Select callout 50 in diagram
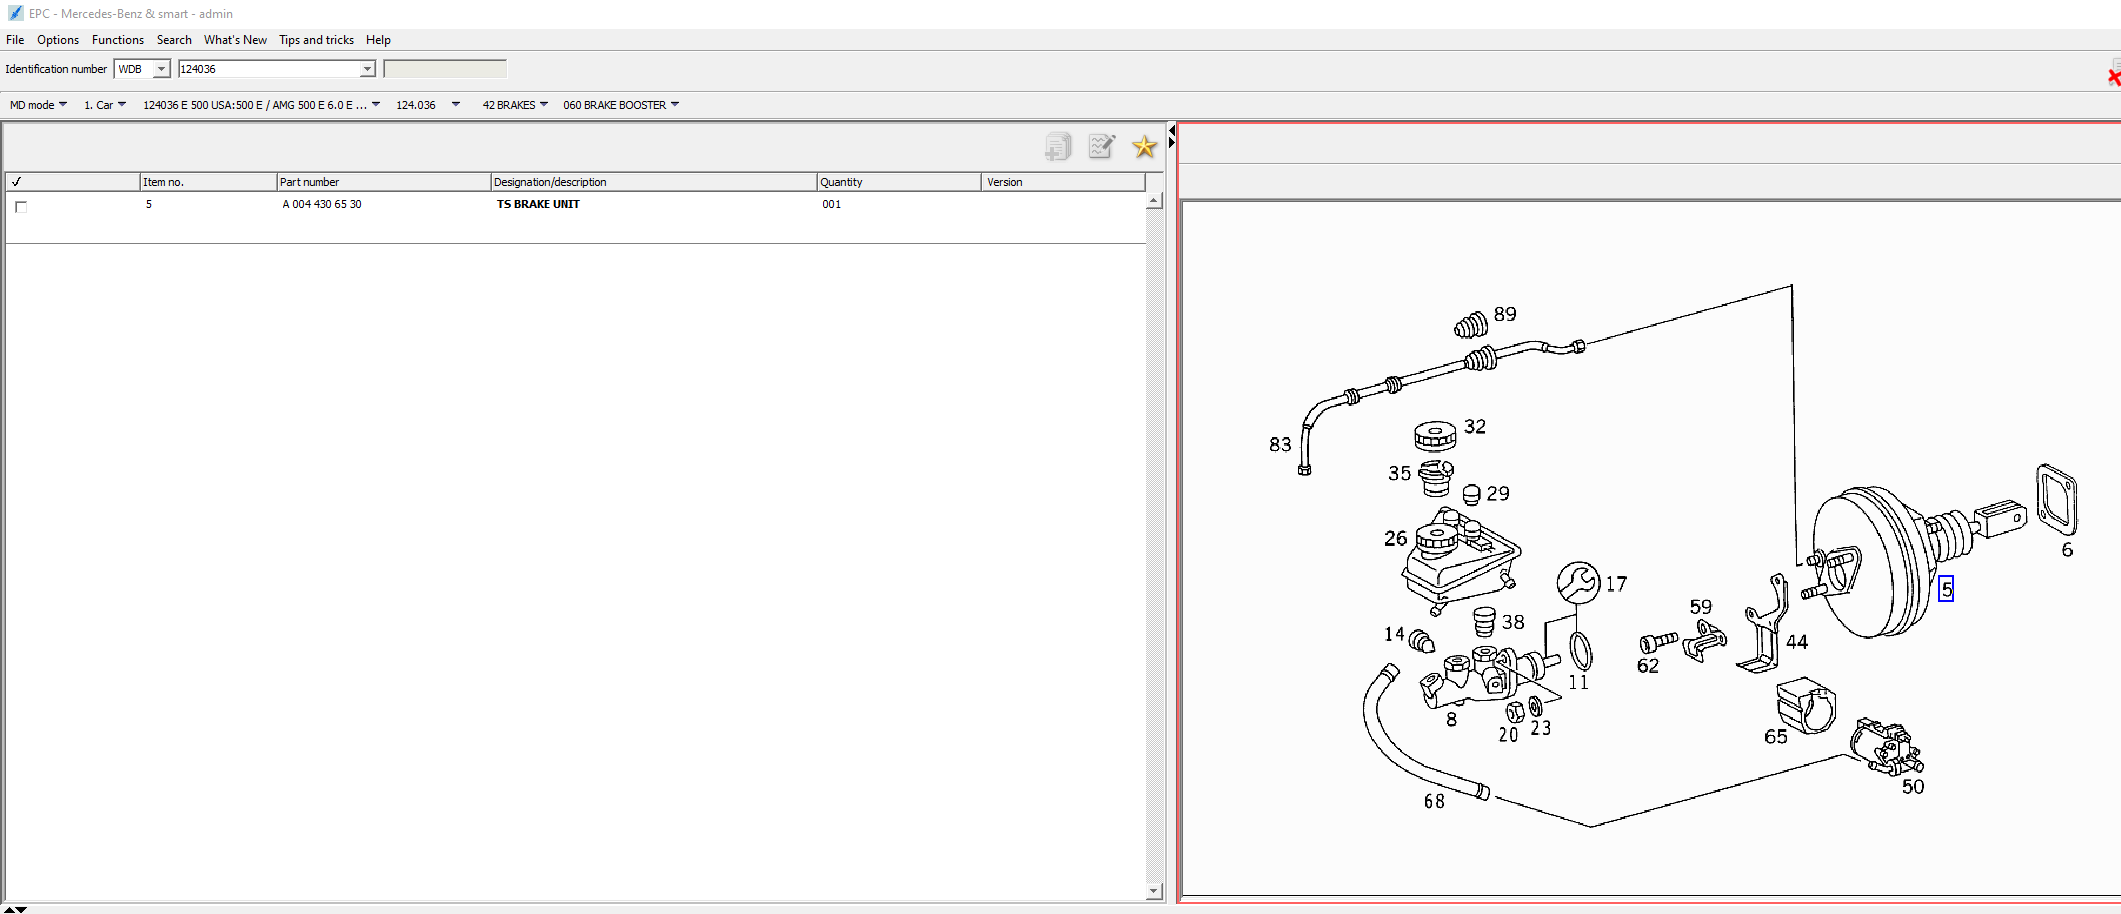Viewport: 2121px width, 914px height. coord(1913,787)
